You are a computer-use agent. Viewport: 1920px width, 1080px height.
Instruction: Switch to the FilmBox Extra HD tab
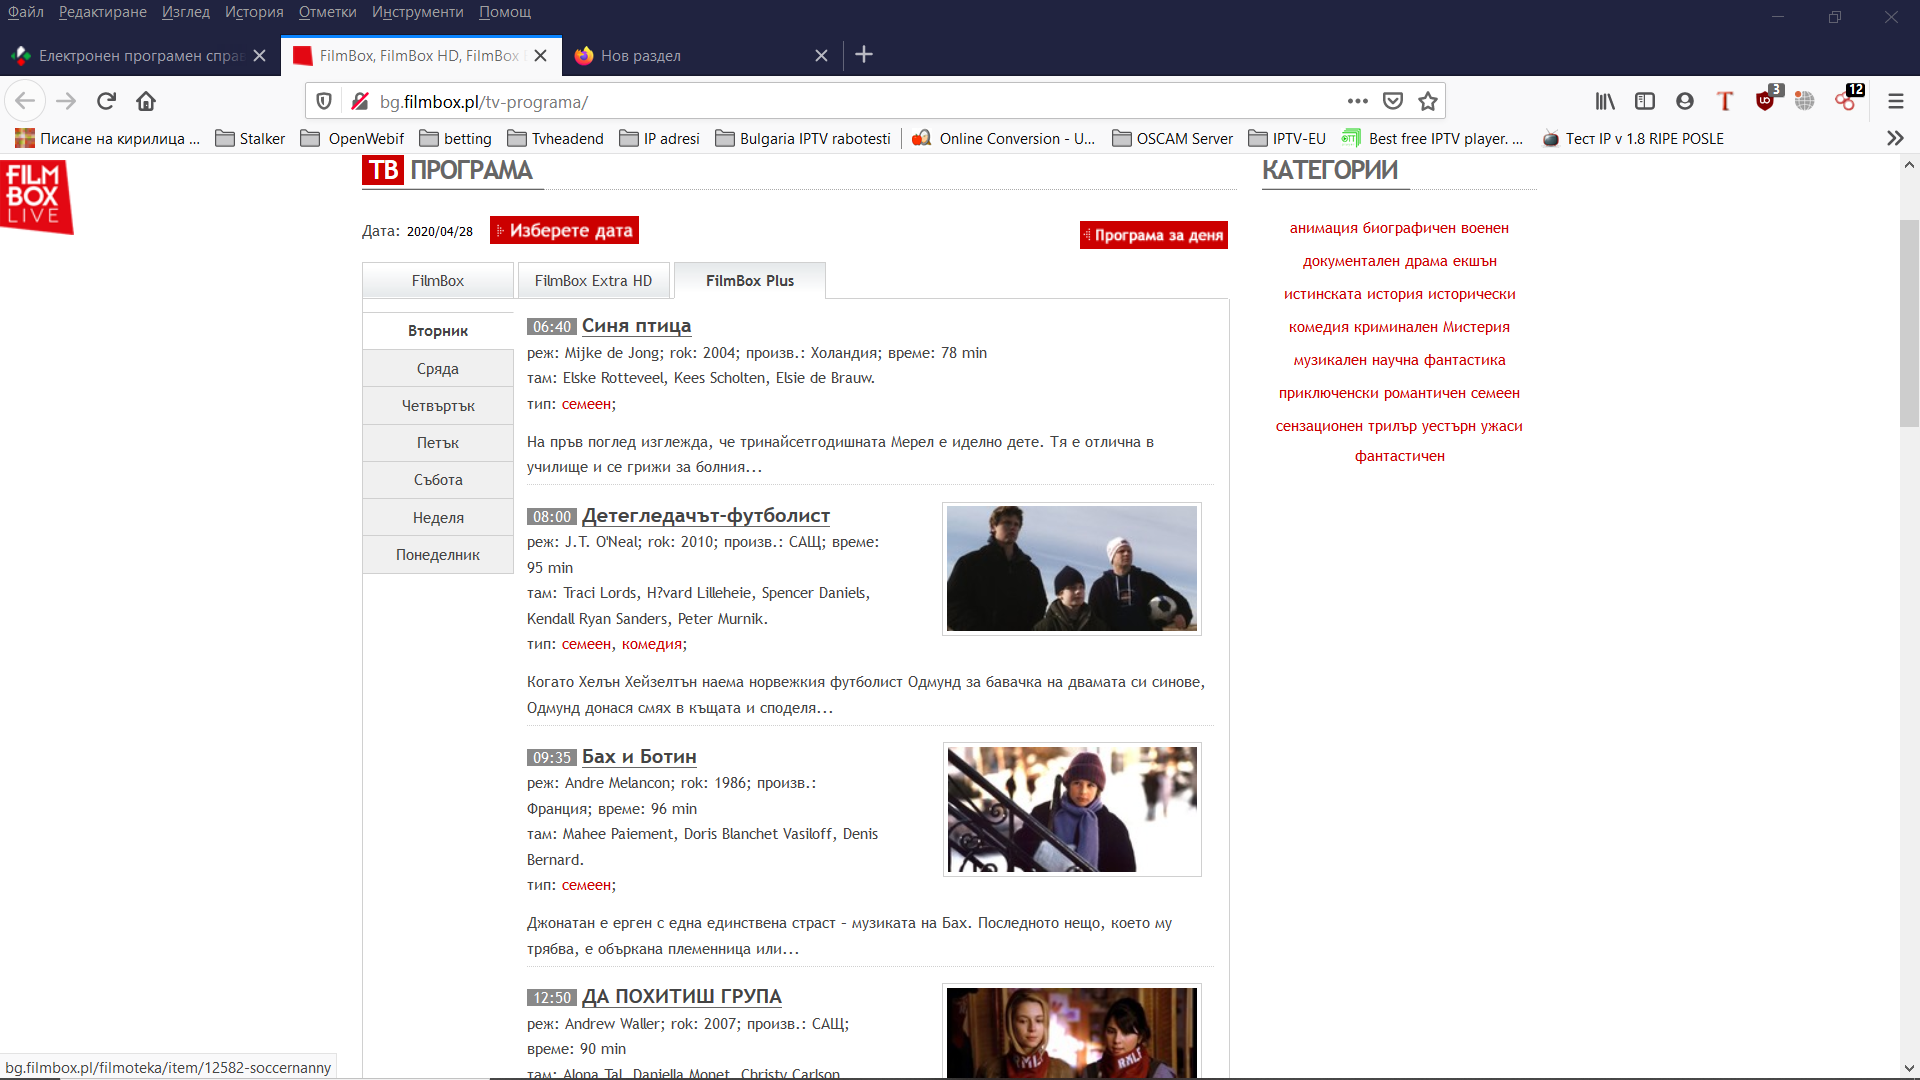593,281
